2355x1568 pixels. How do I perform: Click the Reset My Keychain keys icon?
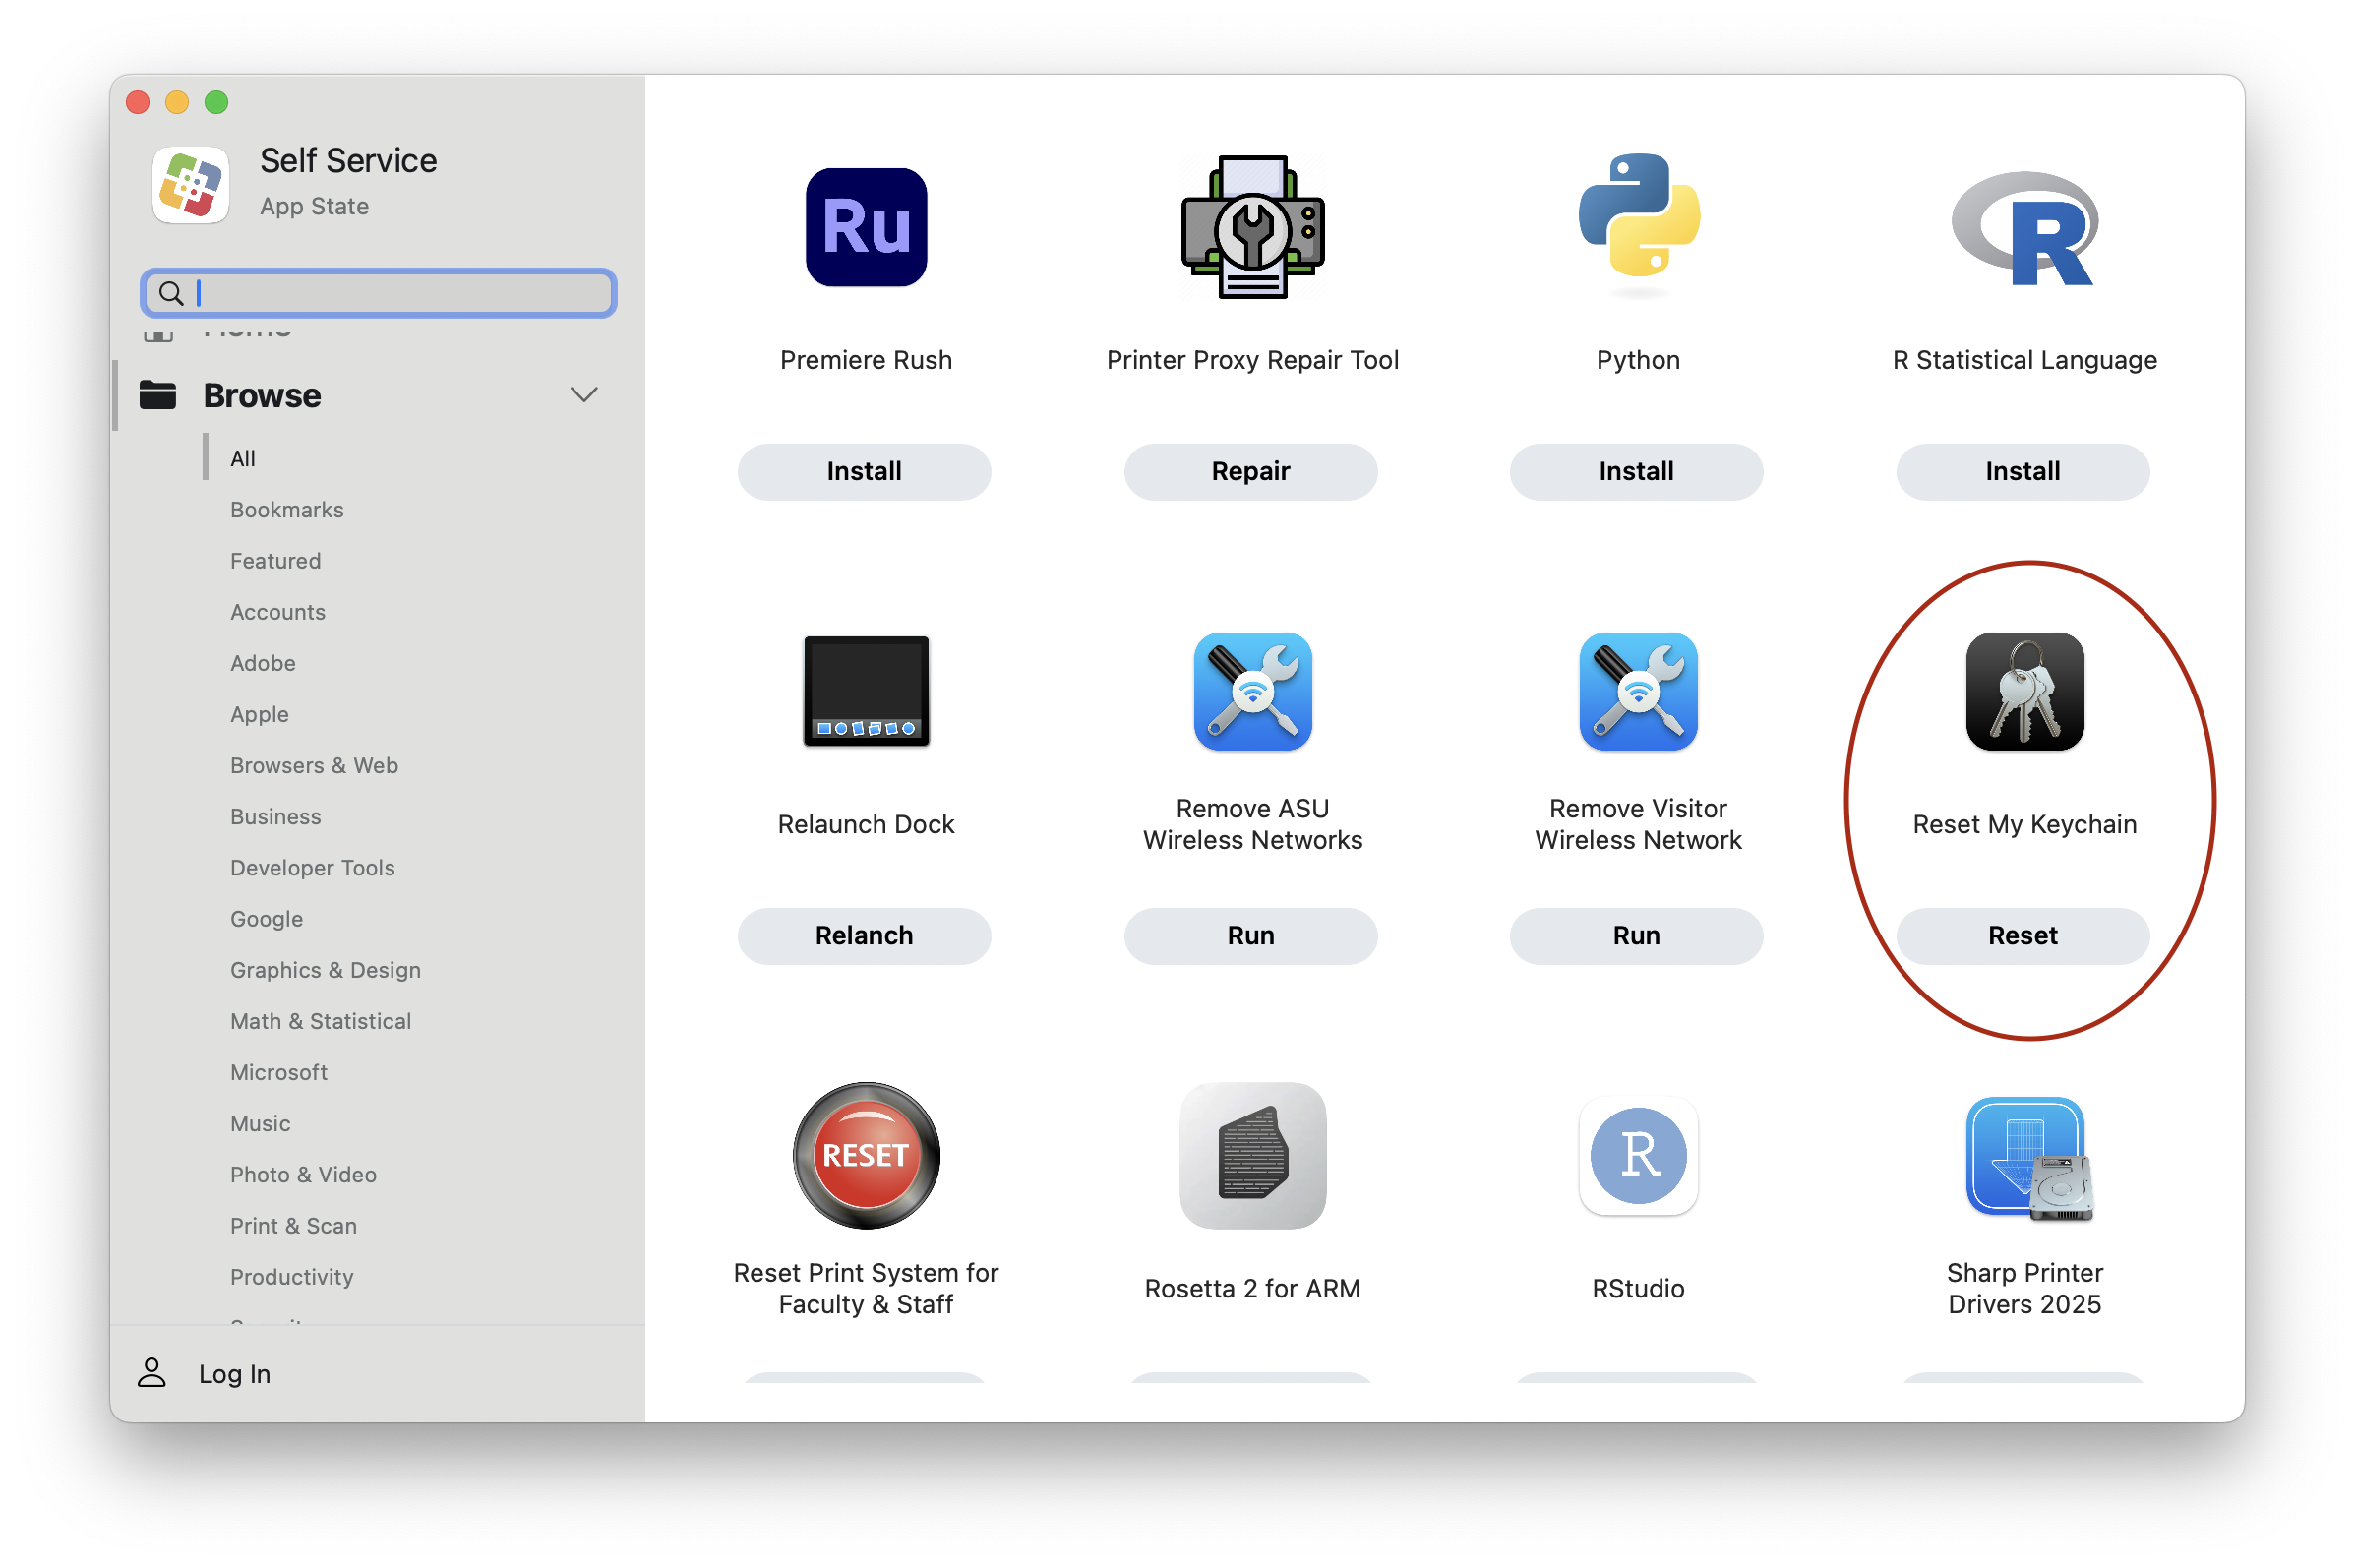coord(2024,691)
